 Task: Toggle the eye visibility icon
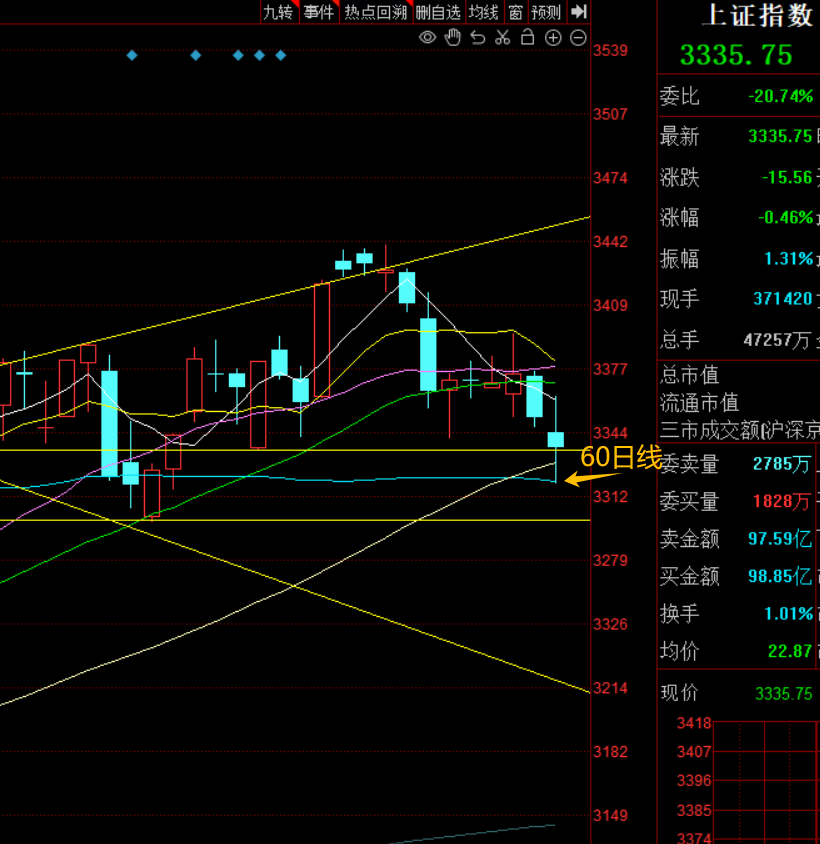427,38
